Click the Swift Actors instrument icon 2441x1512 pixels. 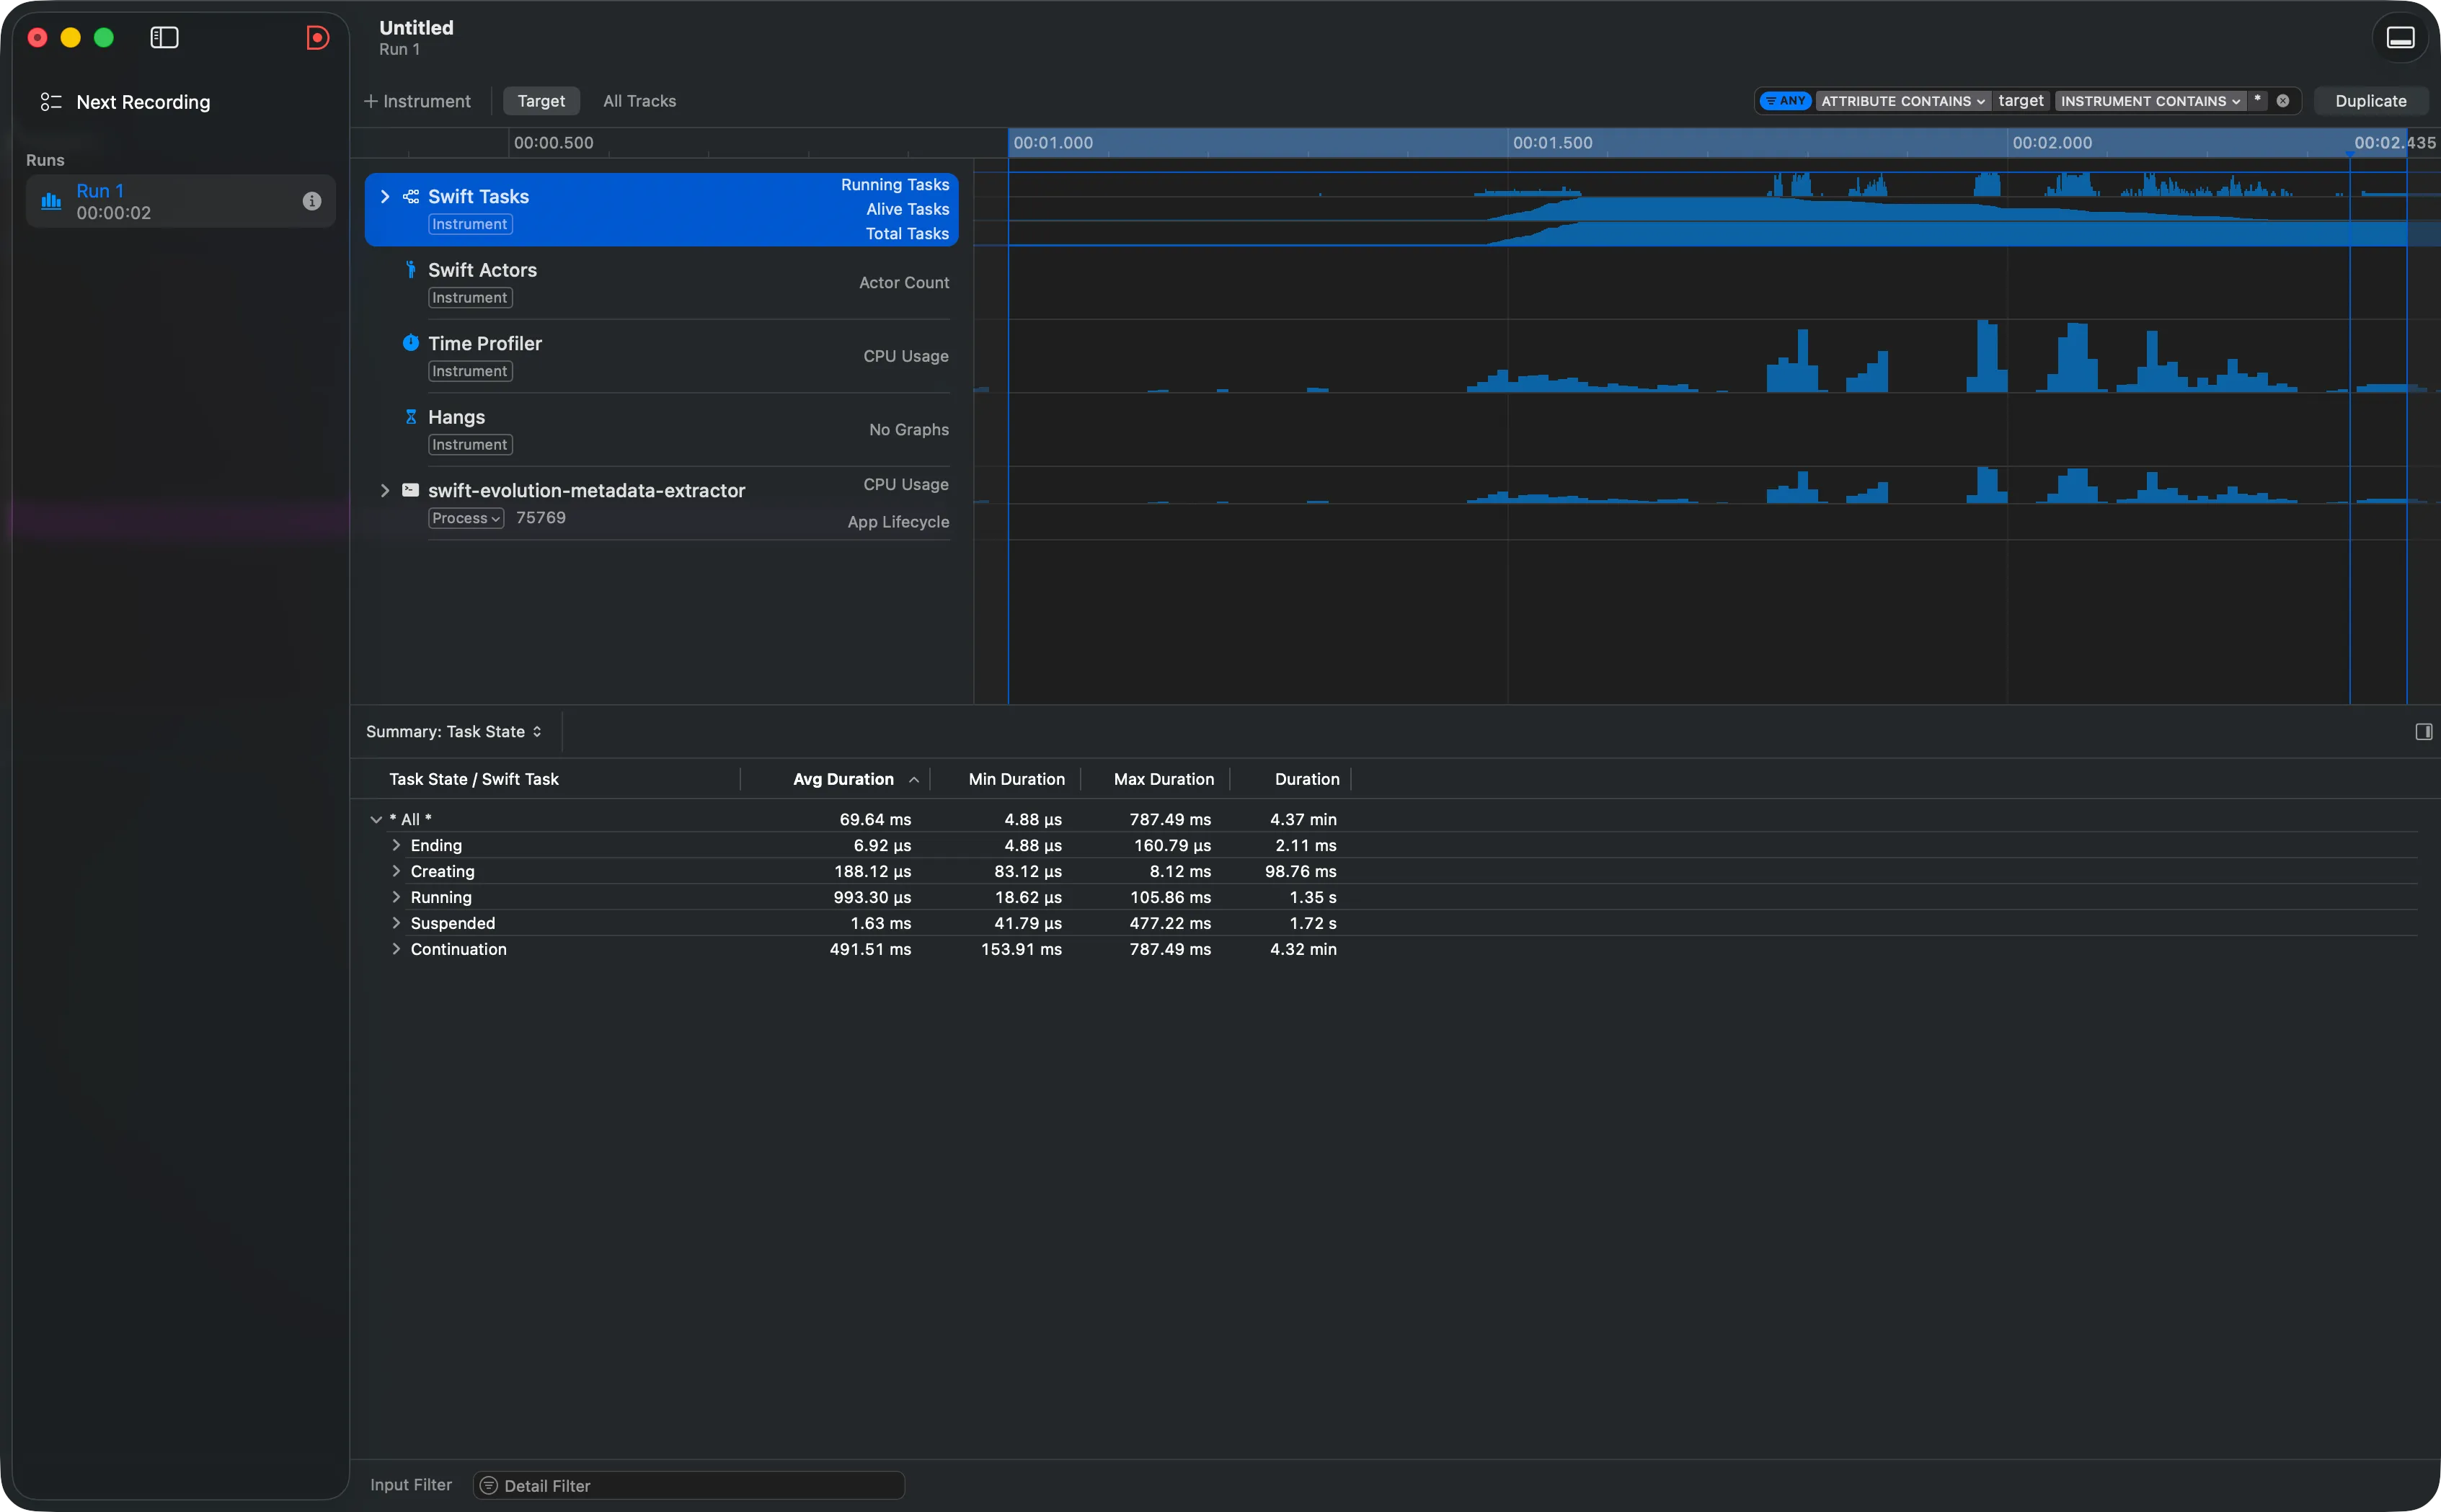411,270
